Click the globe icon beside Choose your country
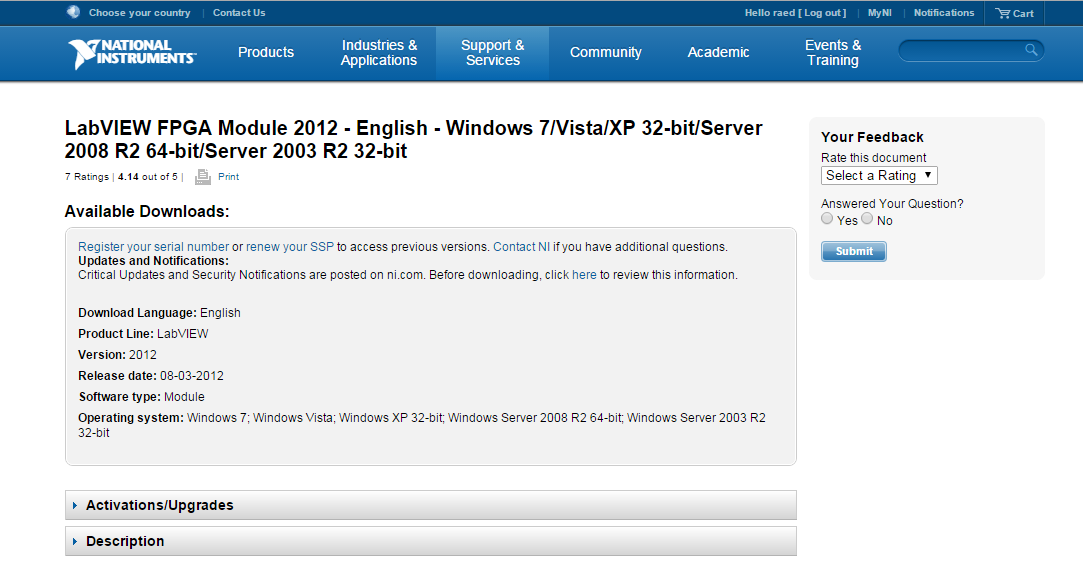The height and width of the screenshot is (571, 1083). click(x=73, y=12)
